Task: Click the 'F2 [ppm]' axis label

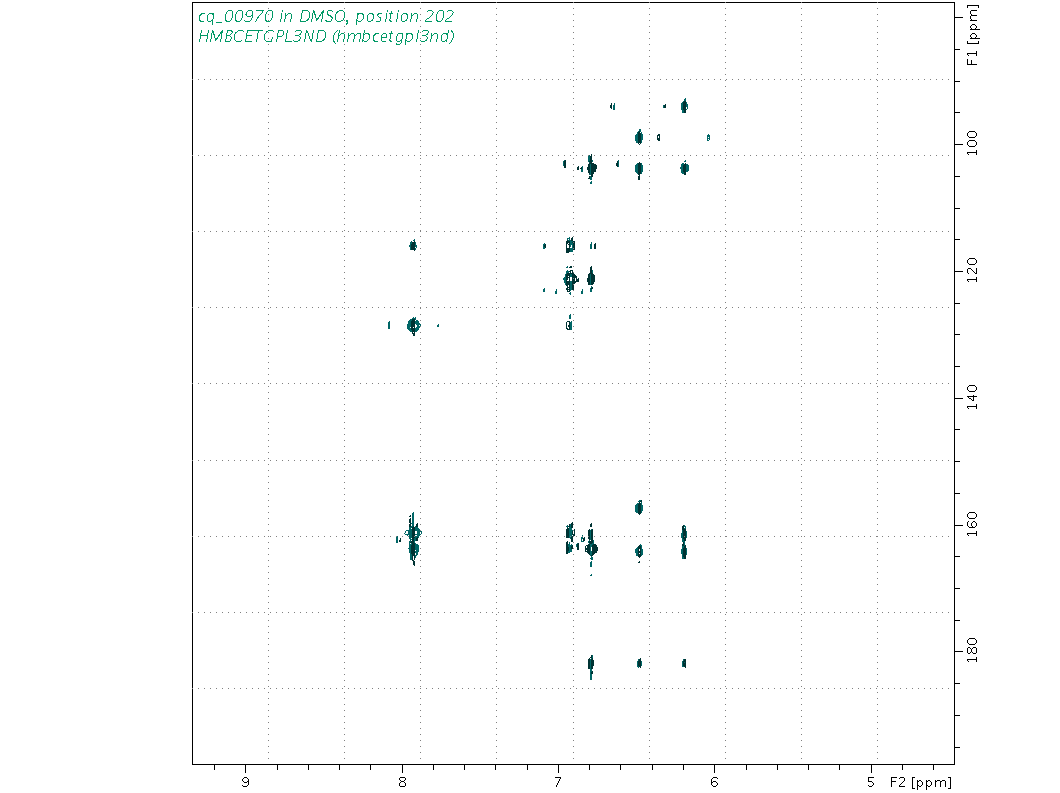Action: click(x=921, y=782)
